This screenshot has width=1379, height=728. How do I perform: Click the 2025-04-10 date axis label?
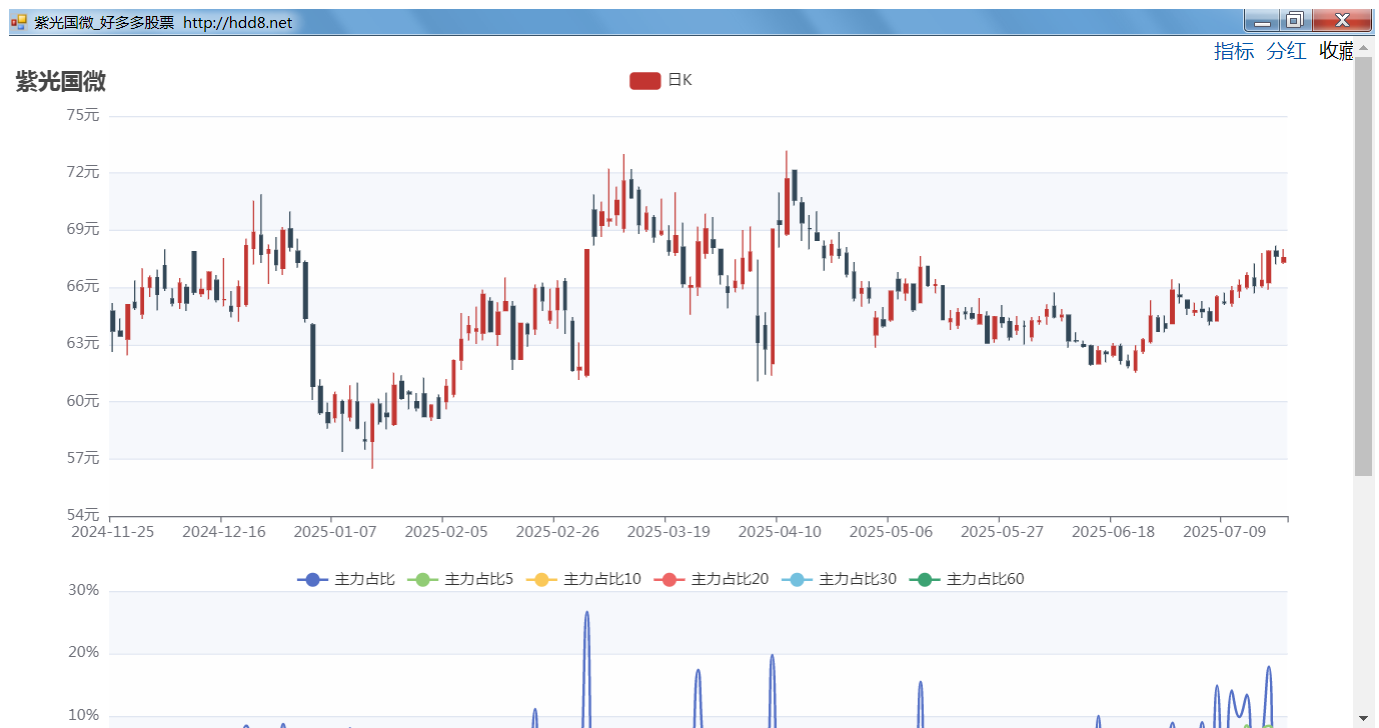(x=780, y=531)
